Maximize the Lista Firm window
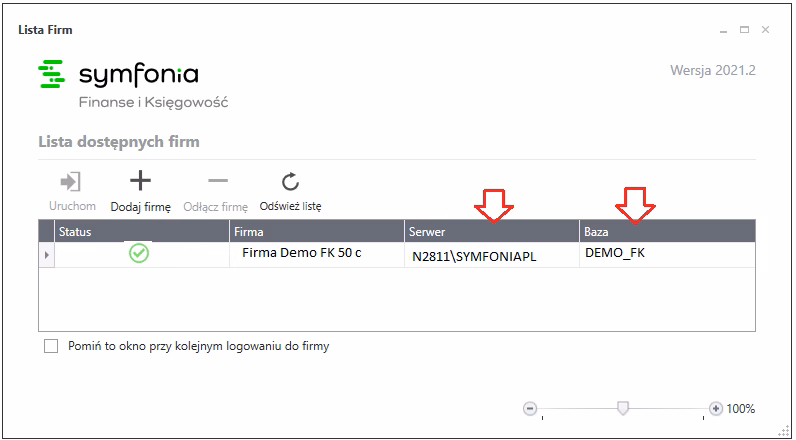This screenshot has width=796, height=440. [744, 30]
